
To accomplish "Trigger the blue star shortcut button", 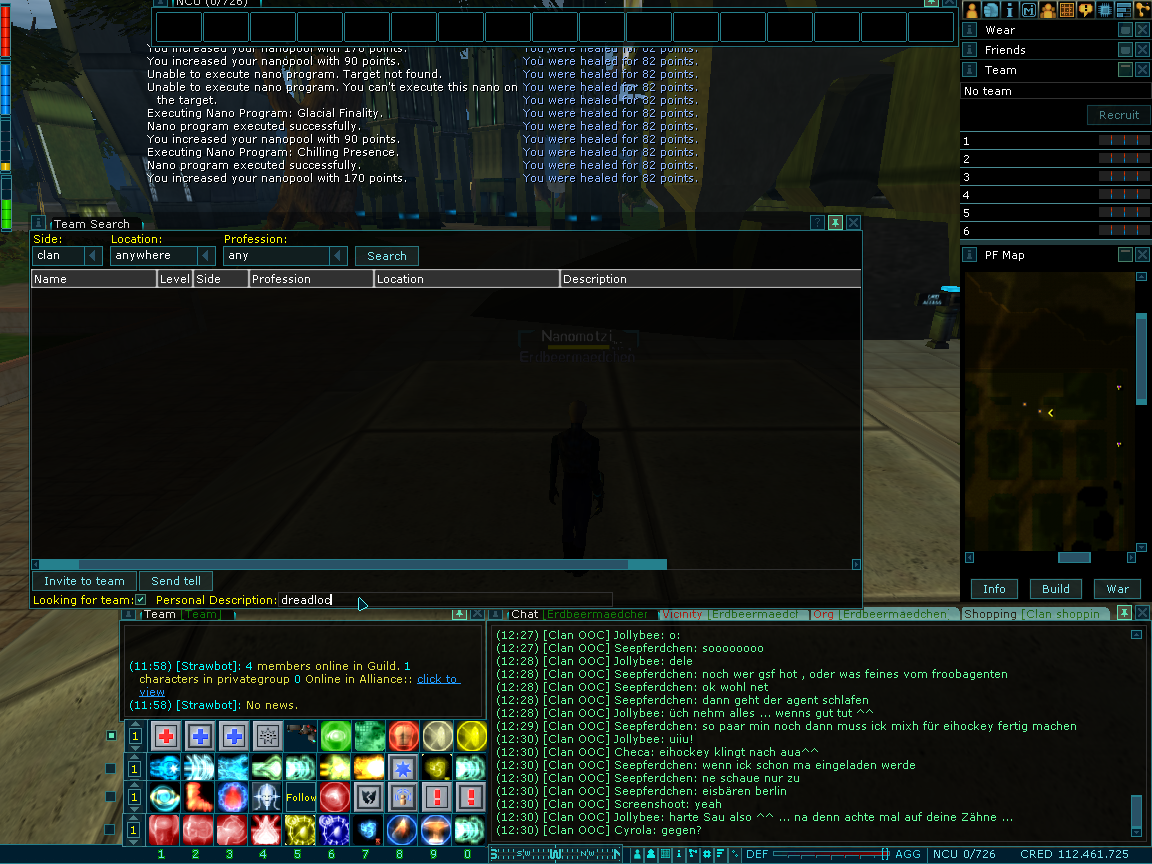I will point(403,768).
